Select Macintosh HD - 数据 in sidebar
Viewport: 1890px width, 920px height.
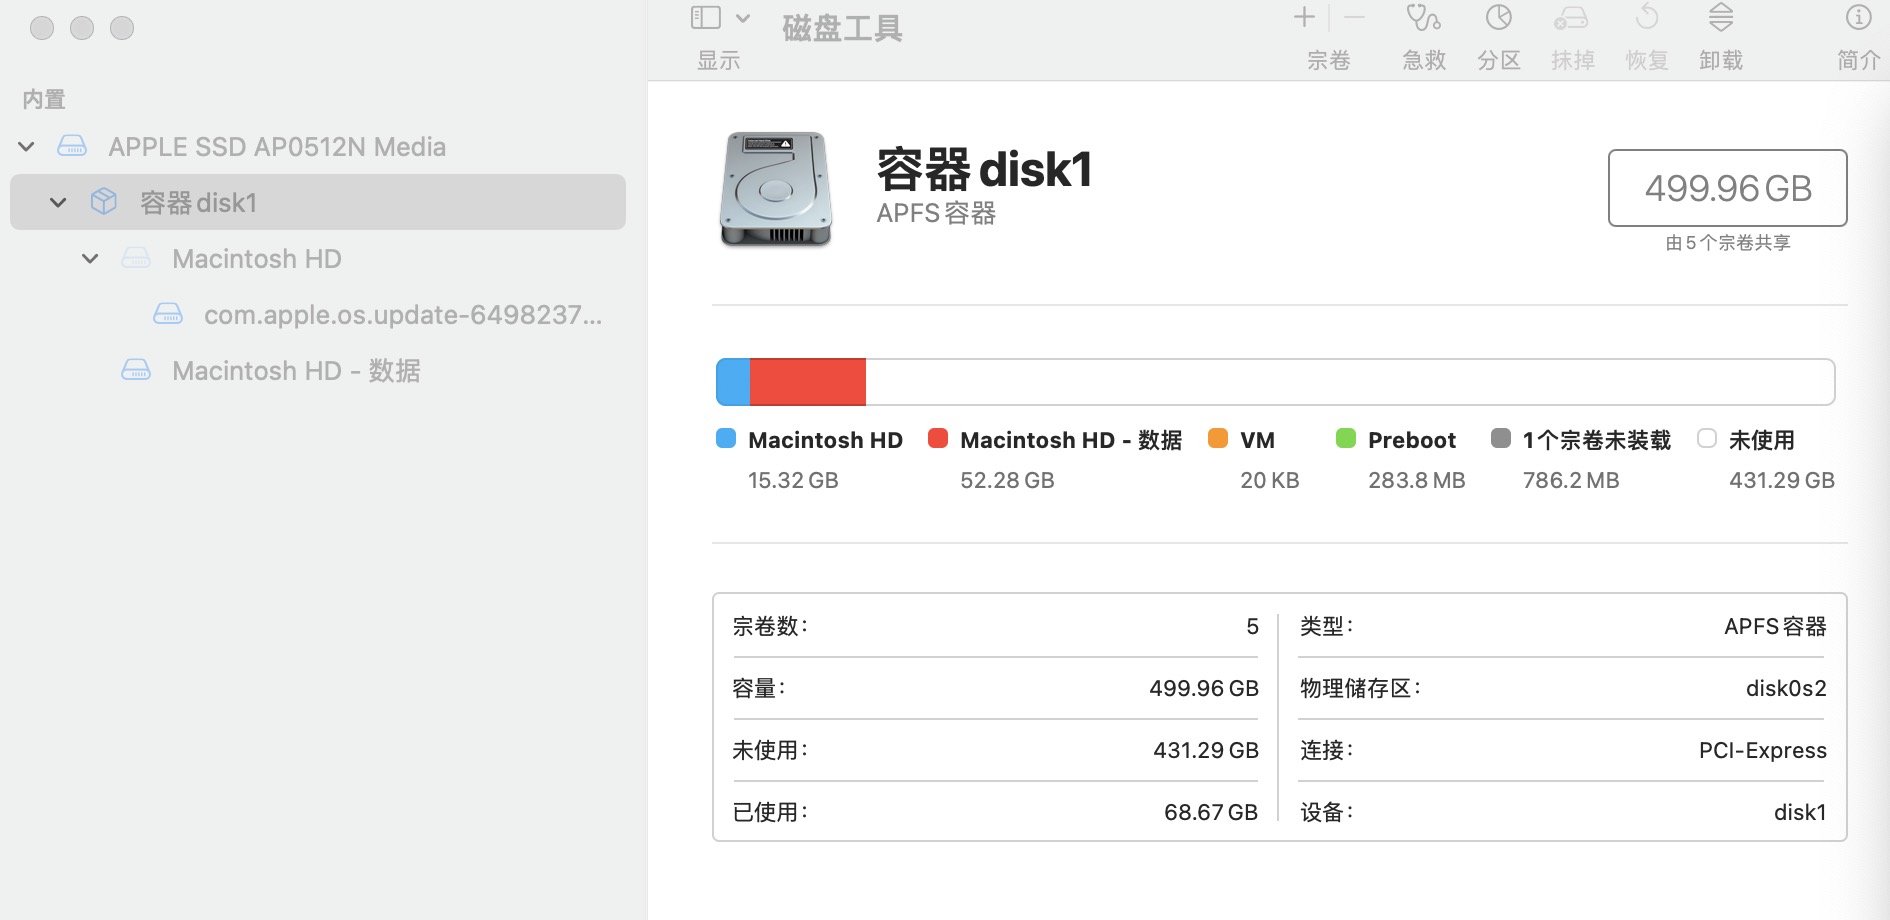pos(295,371)
